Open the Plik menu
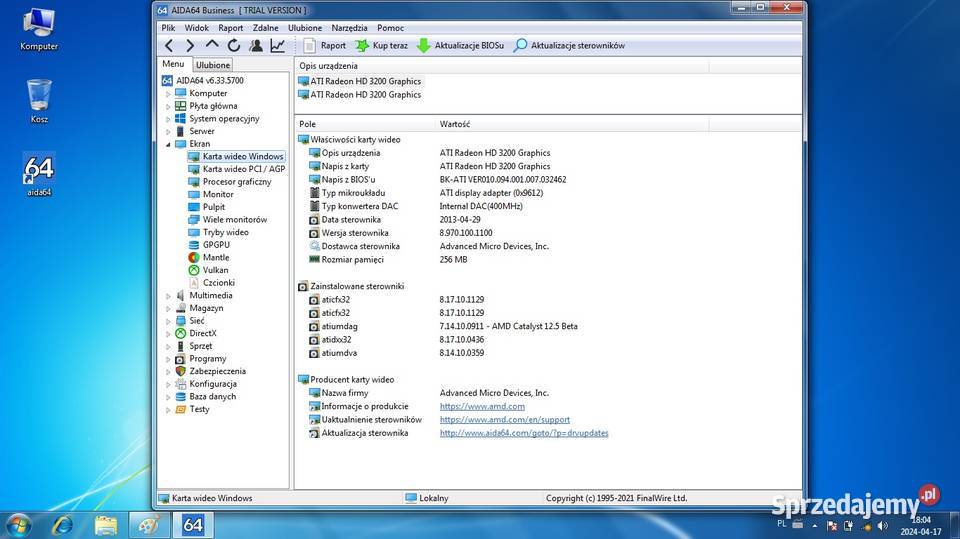The height and width of the screenshot is (539, 960). (x=168, y=28)
